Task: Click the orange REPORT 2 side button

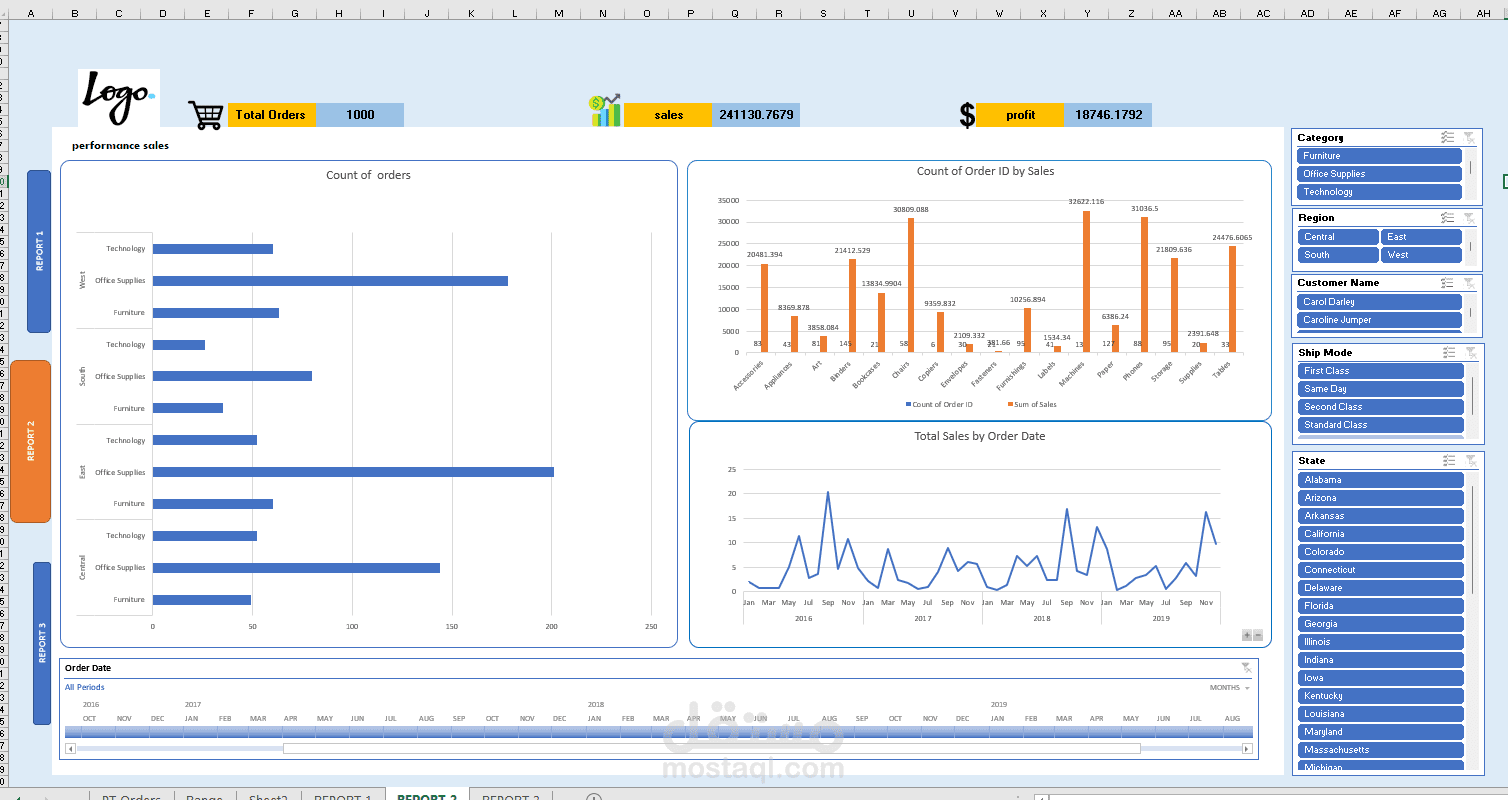Action: pyautogui.click(x=30, y=441)
